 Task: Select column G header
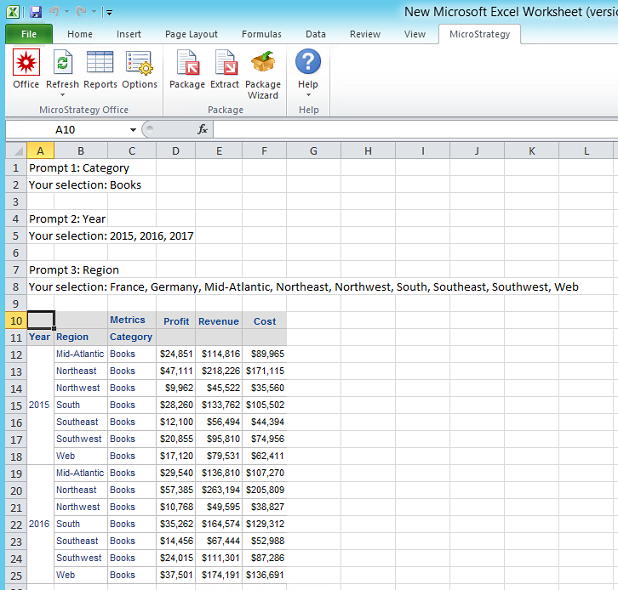click(313, 151)
